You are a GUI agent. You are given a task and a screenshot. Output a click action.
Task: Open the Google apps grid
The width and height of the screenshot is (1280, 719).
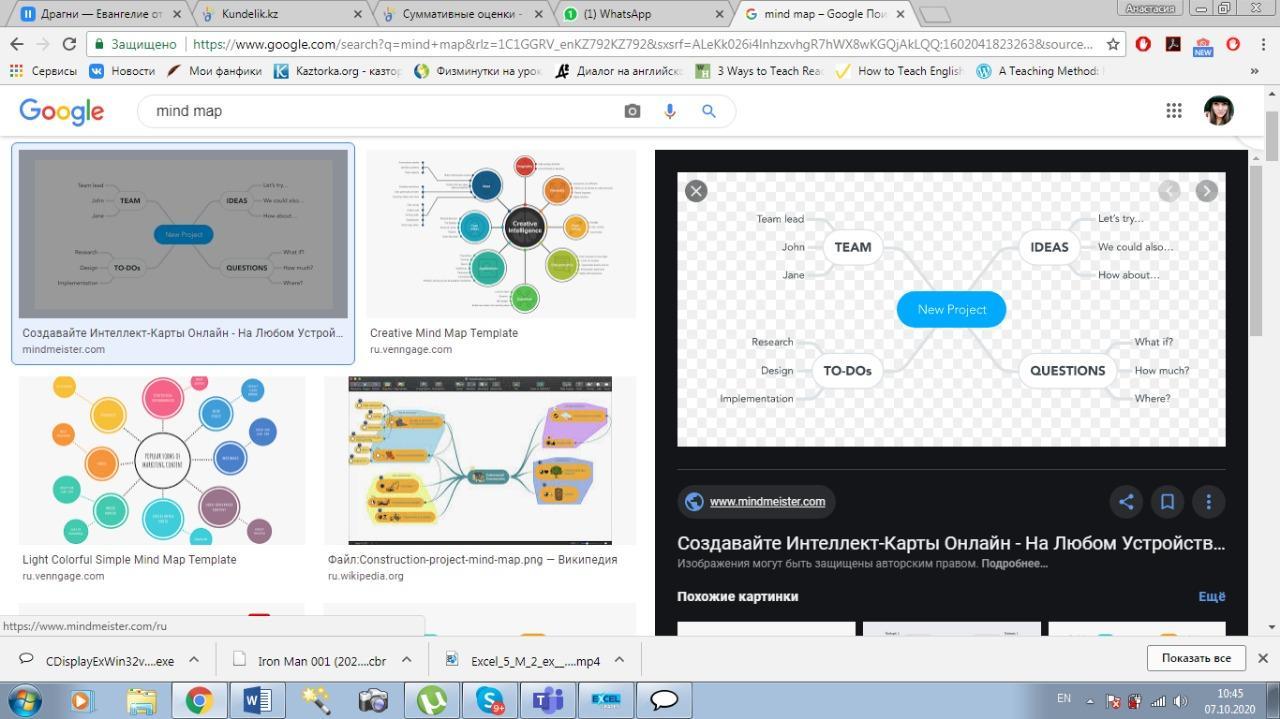tap(1174, 111)
